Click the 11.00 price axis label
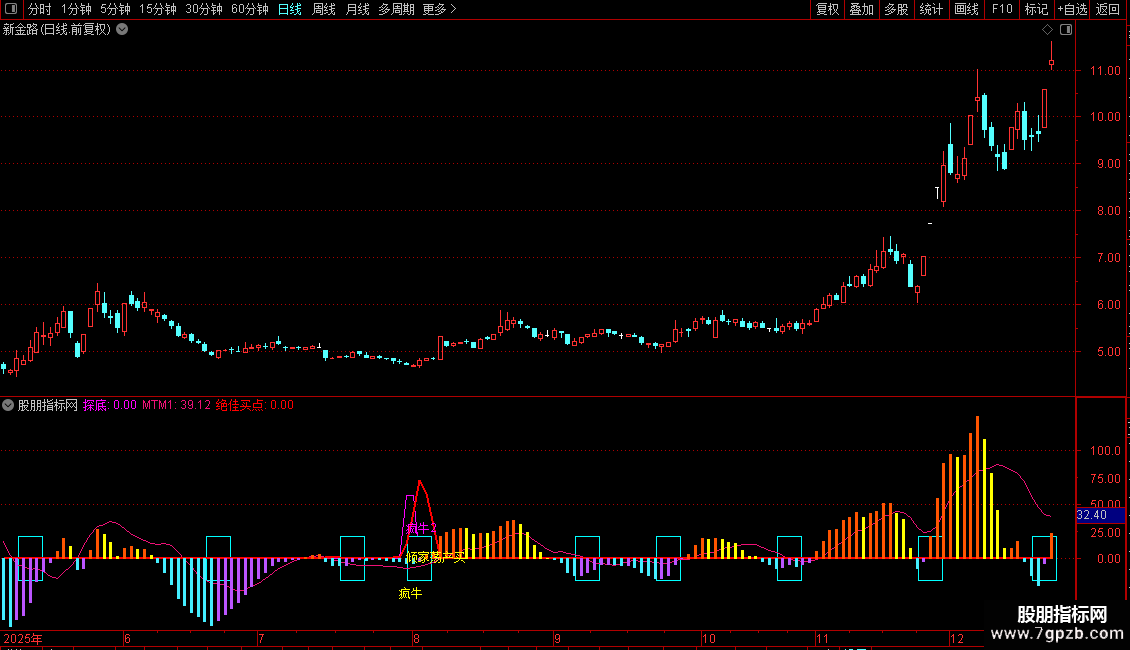Screen dimensions: 1130x650 1105,71
